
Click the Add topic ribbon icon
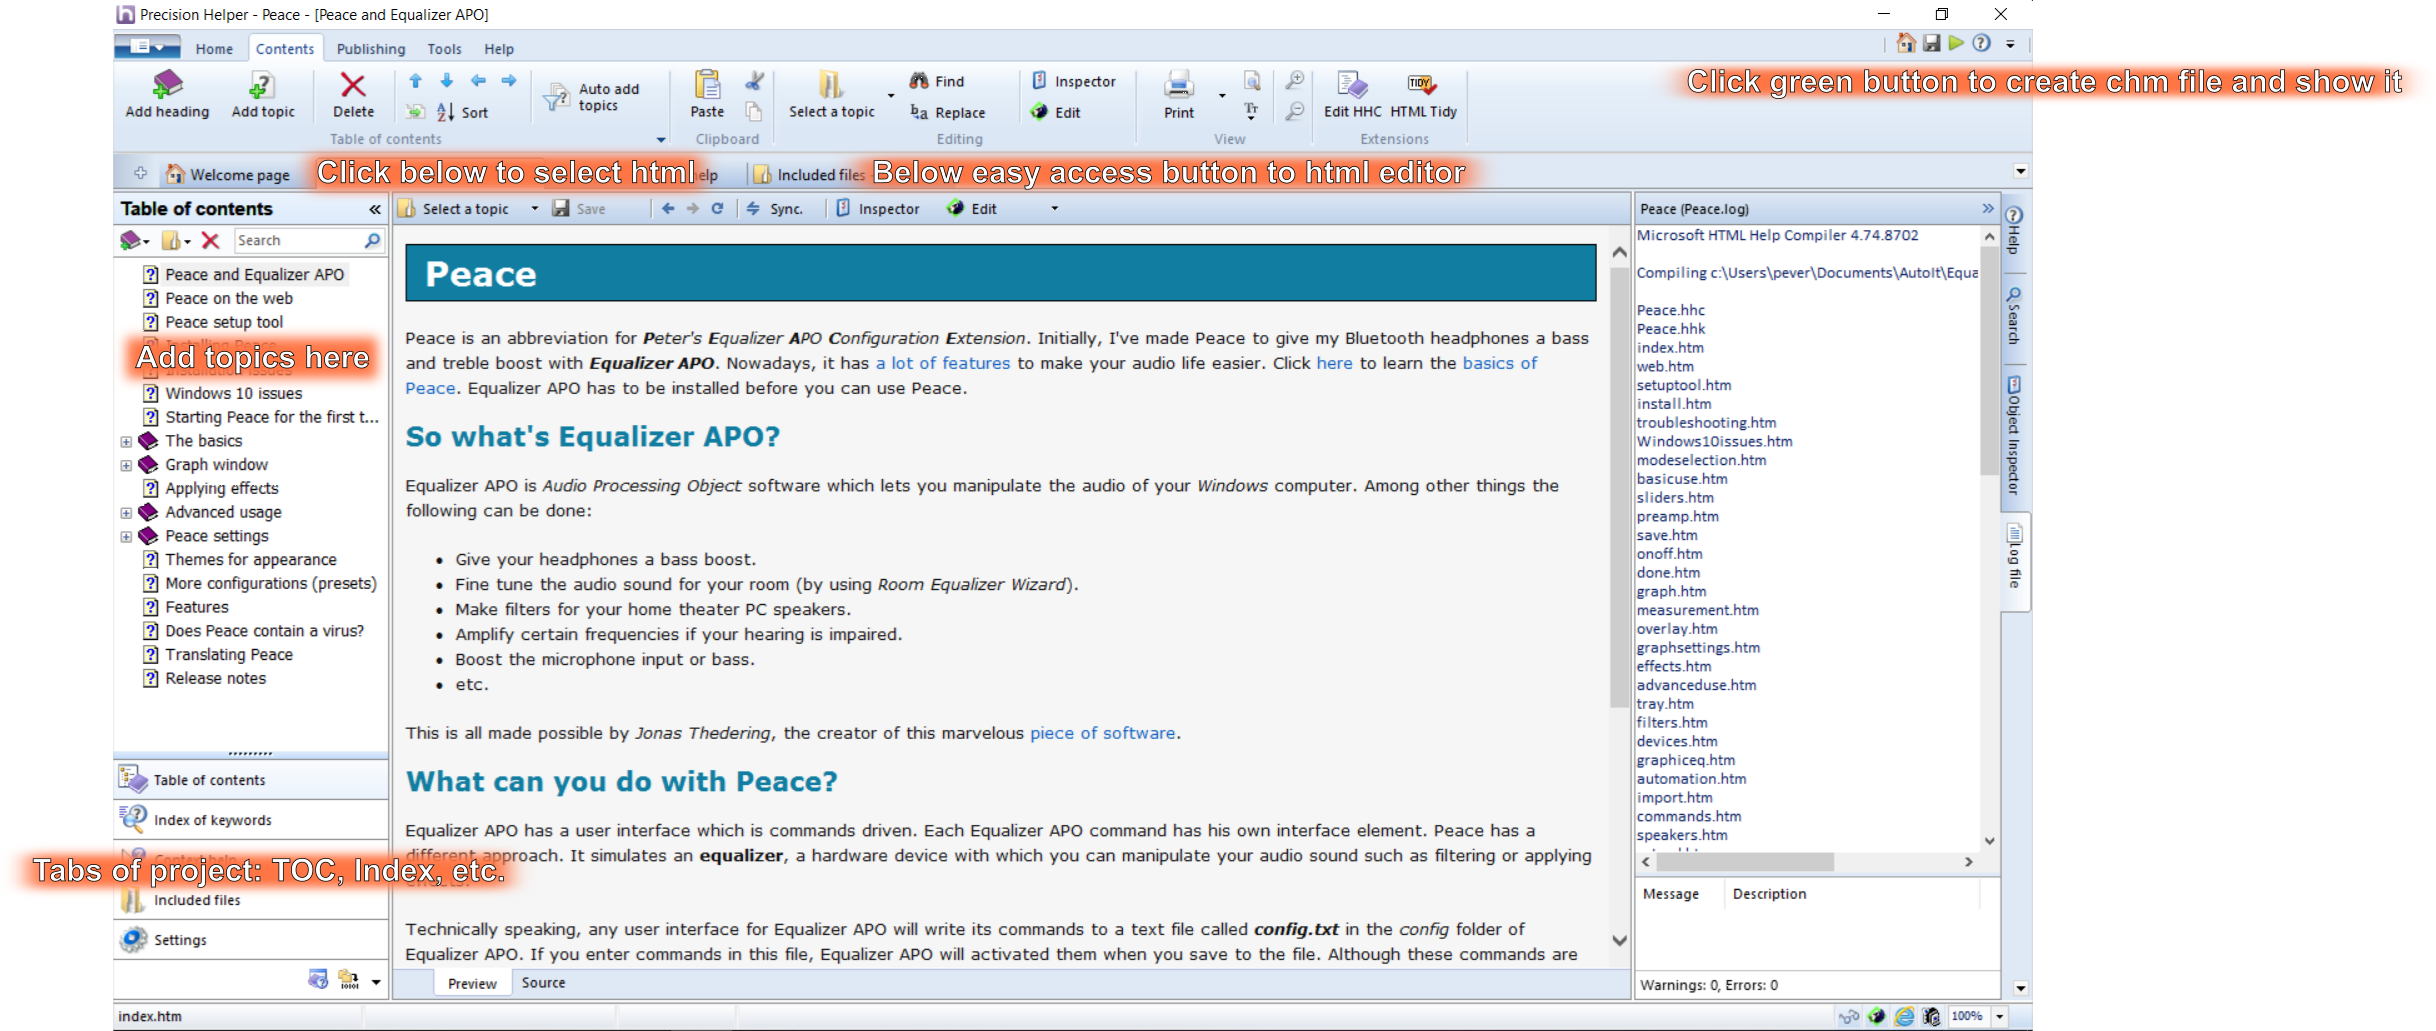pyautogui.click(x=262, y=85)
